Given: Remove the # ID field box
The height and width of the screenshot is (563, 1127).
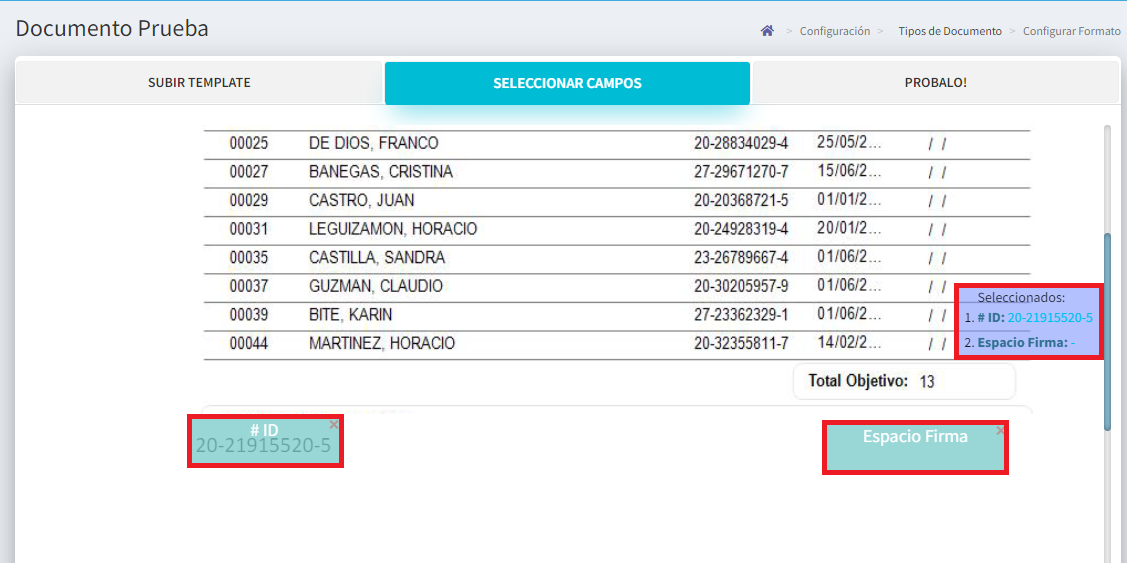Looking at the screenshot, I should [x=334, y=425].
